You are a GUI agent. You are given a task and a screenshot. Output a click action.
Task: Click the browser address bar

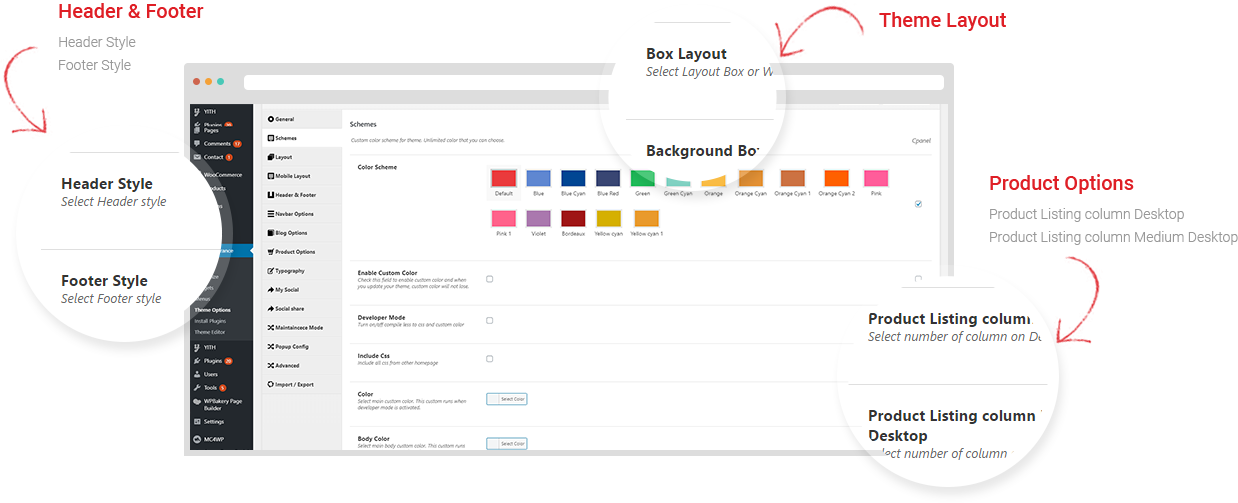click(594, 82)
